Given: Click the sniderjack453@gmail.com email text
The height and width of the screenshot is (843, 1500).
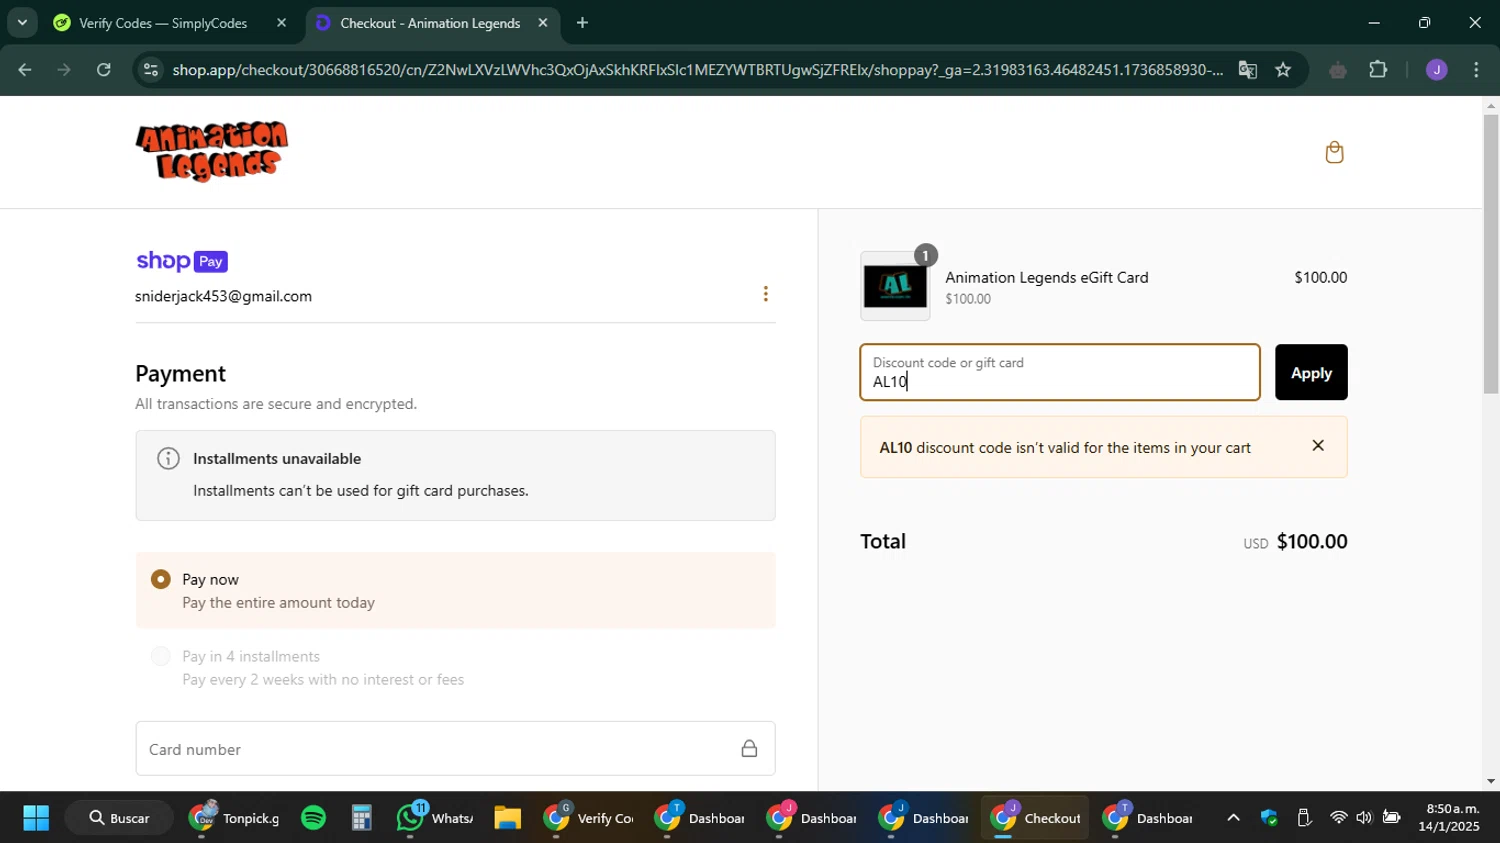Looking at the screenshot, I should [223, 296].
